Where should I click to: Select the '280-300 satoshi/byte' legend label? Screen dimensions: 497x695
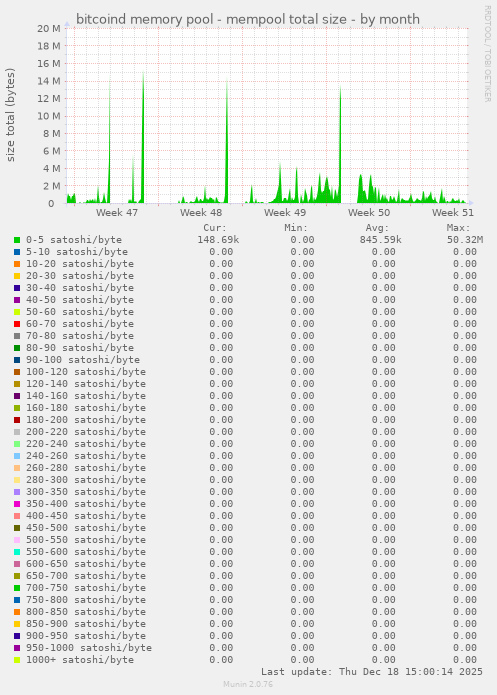click(86, 480)
